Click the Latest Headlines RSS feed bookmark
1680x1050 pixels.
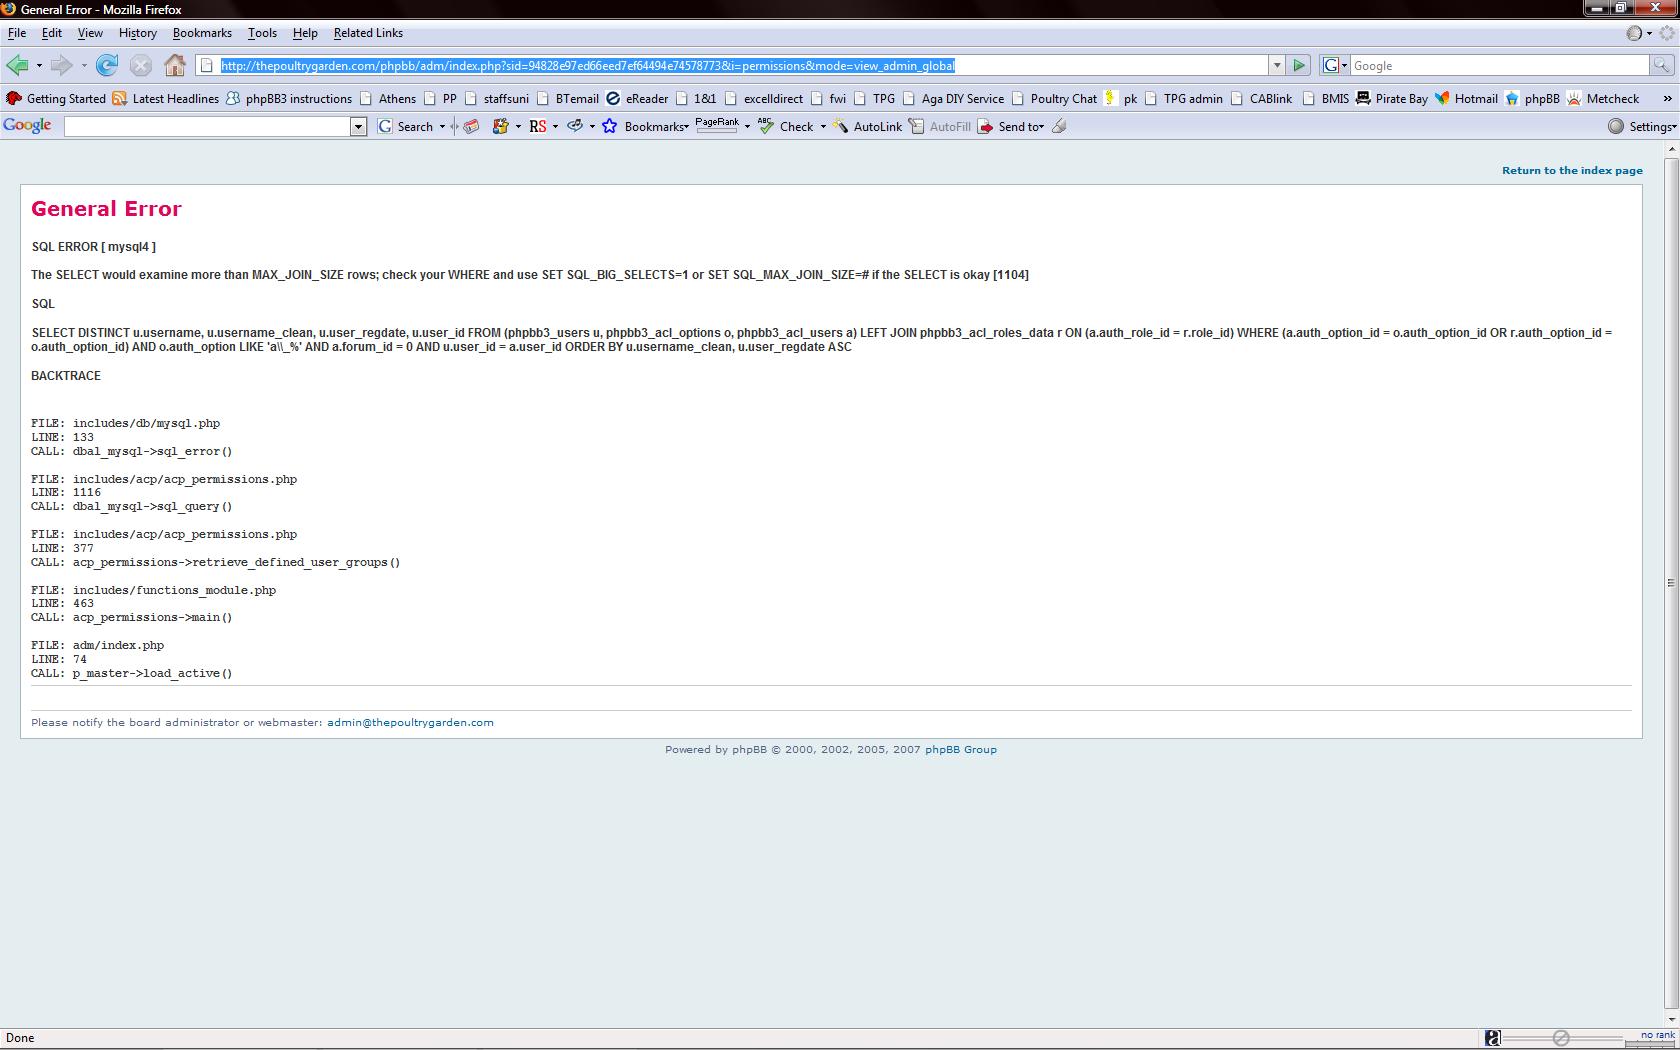coord(165,99)
